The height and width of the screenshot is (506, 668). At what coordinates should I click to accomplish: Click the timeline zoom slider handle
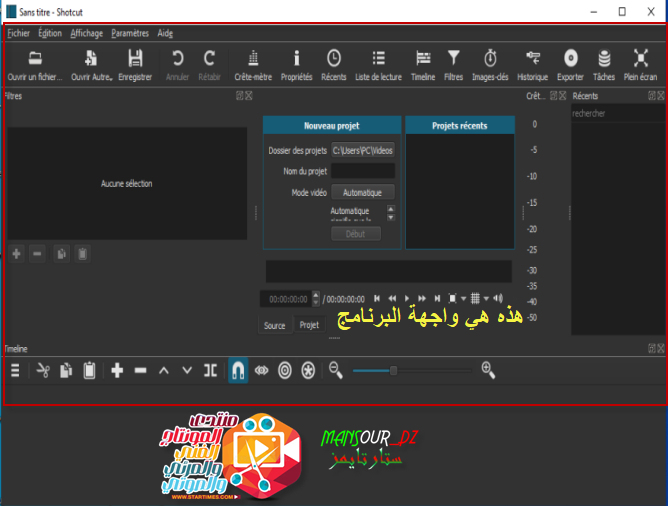click(394, 371)
